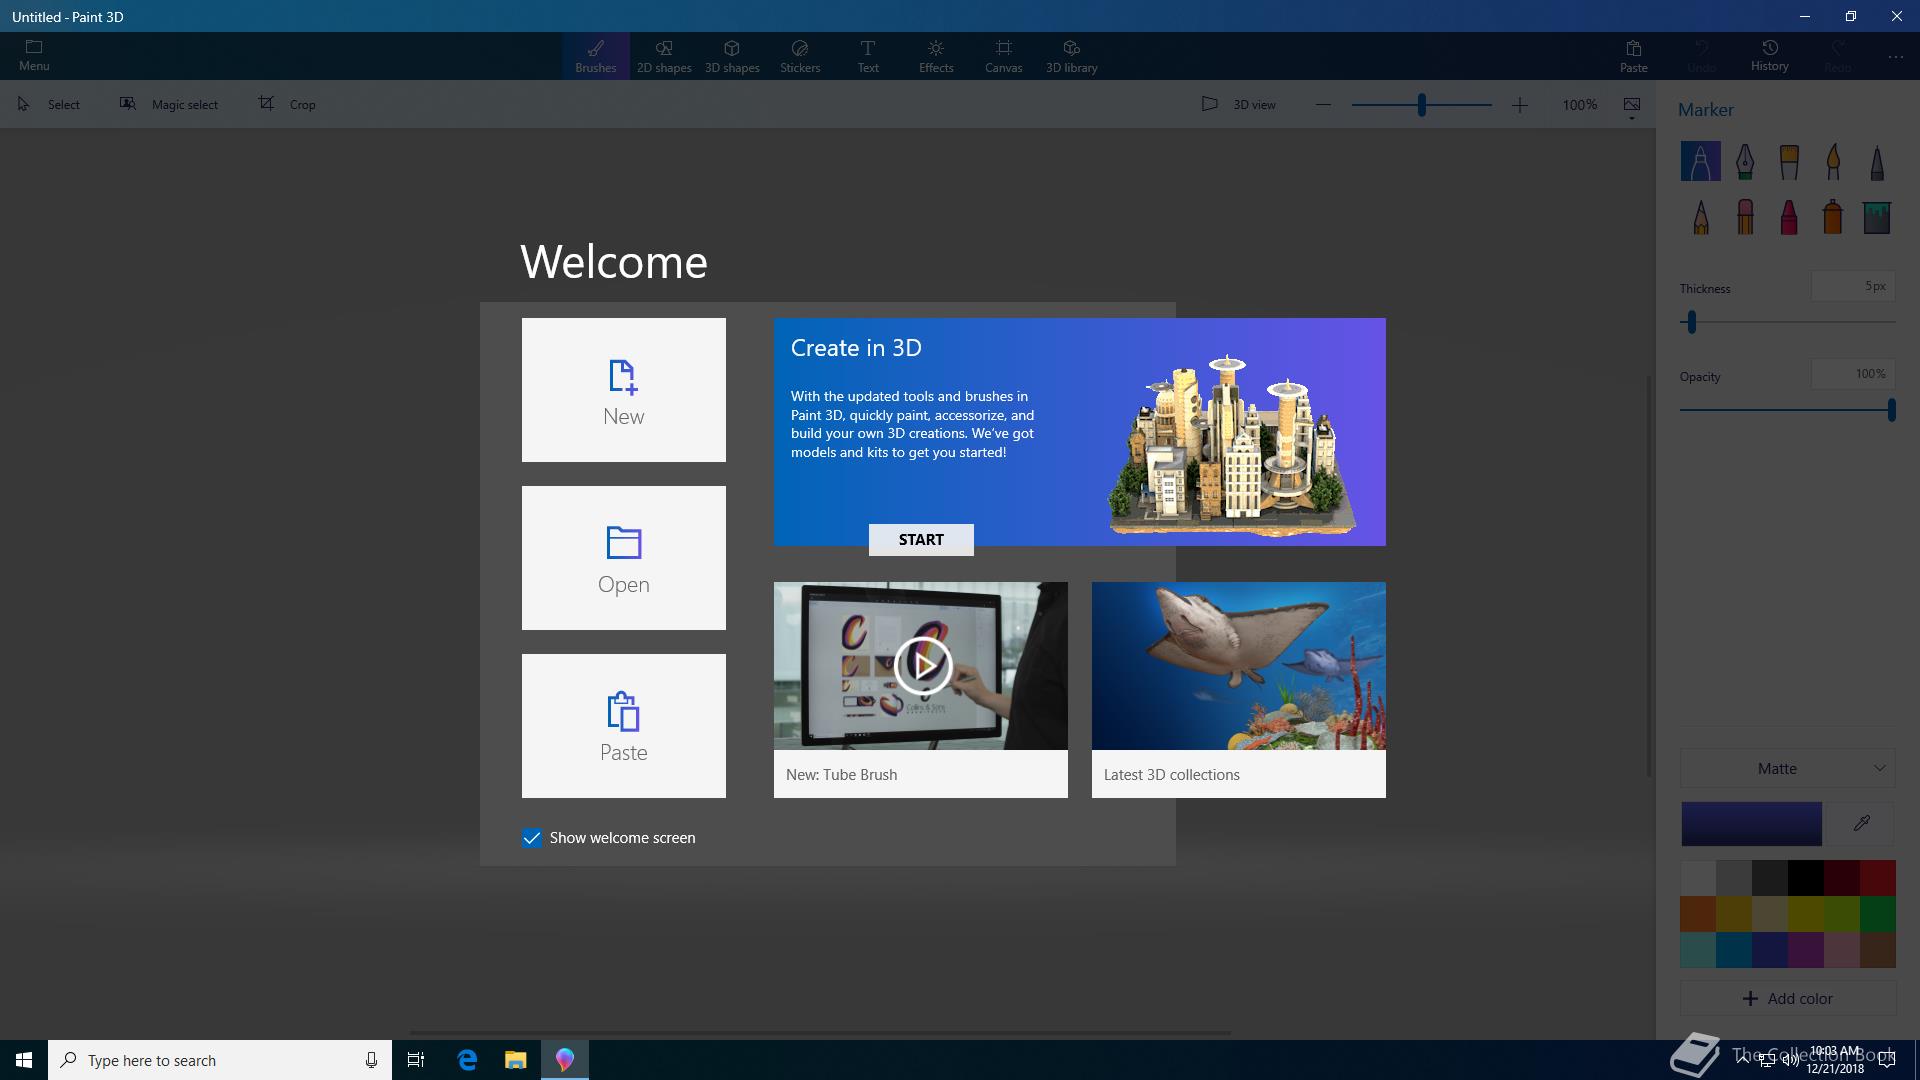Select the Watercolor brush
Screen dimensions: 1920x1080
[1833, 161]
